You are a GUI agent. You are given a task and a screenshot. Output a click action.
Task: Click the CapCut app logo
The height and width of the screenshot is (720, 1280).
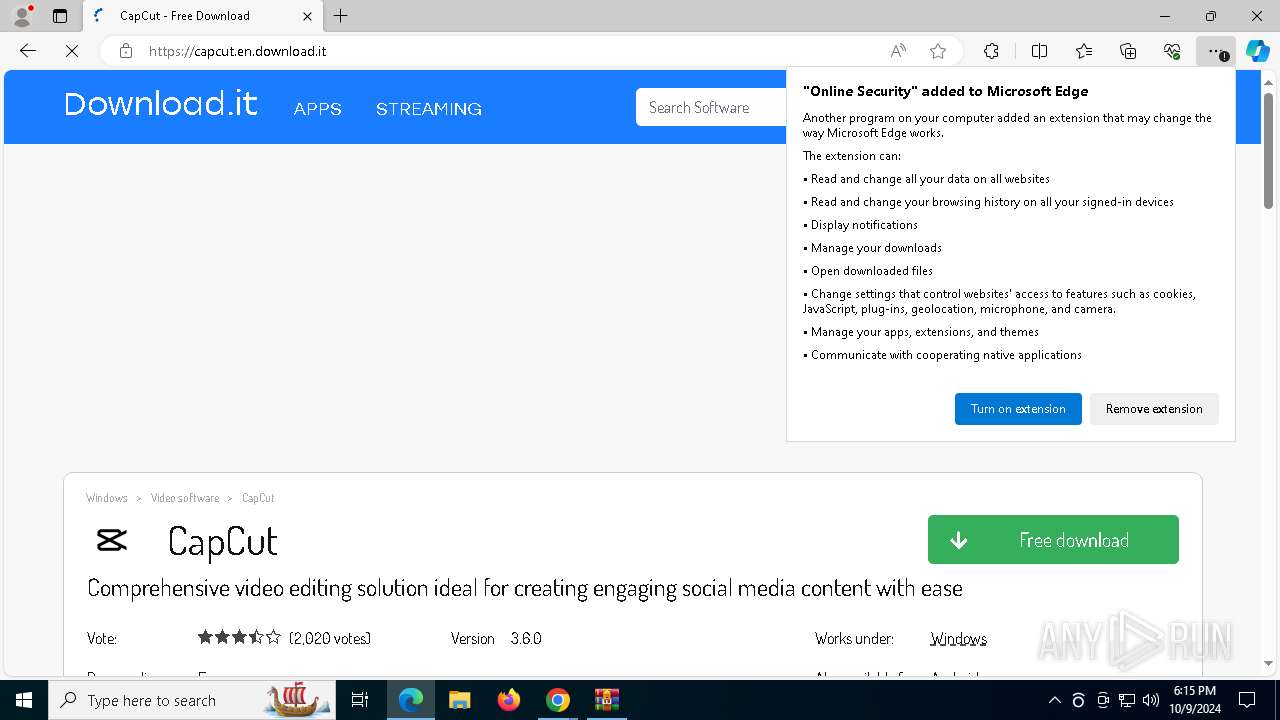pyautogui.click(x=112, y=540)
